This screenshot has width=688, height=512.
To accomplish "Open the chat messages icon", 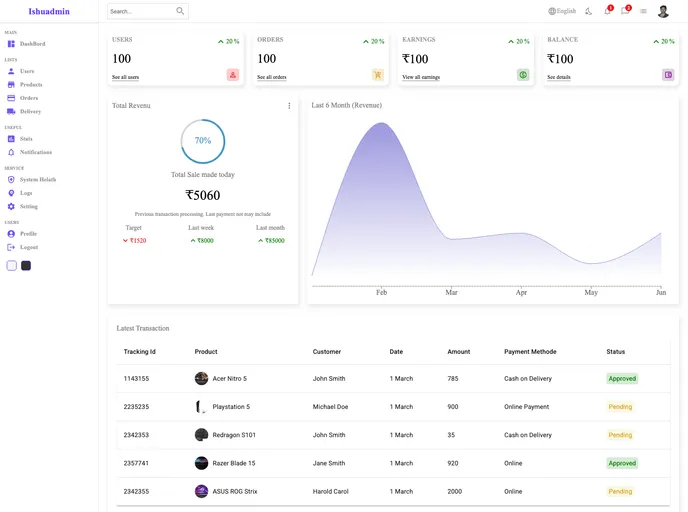I will point(625,11).
